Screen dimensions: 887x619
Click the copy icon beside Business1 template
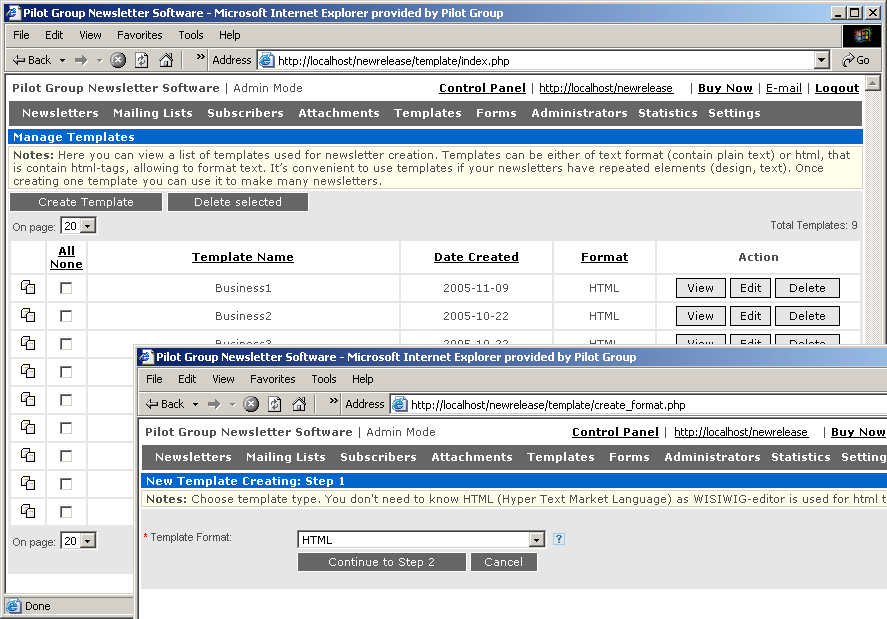(28, 287)
